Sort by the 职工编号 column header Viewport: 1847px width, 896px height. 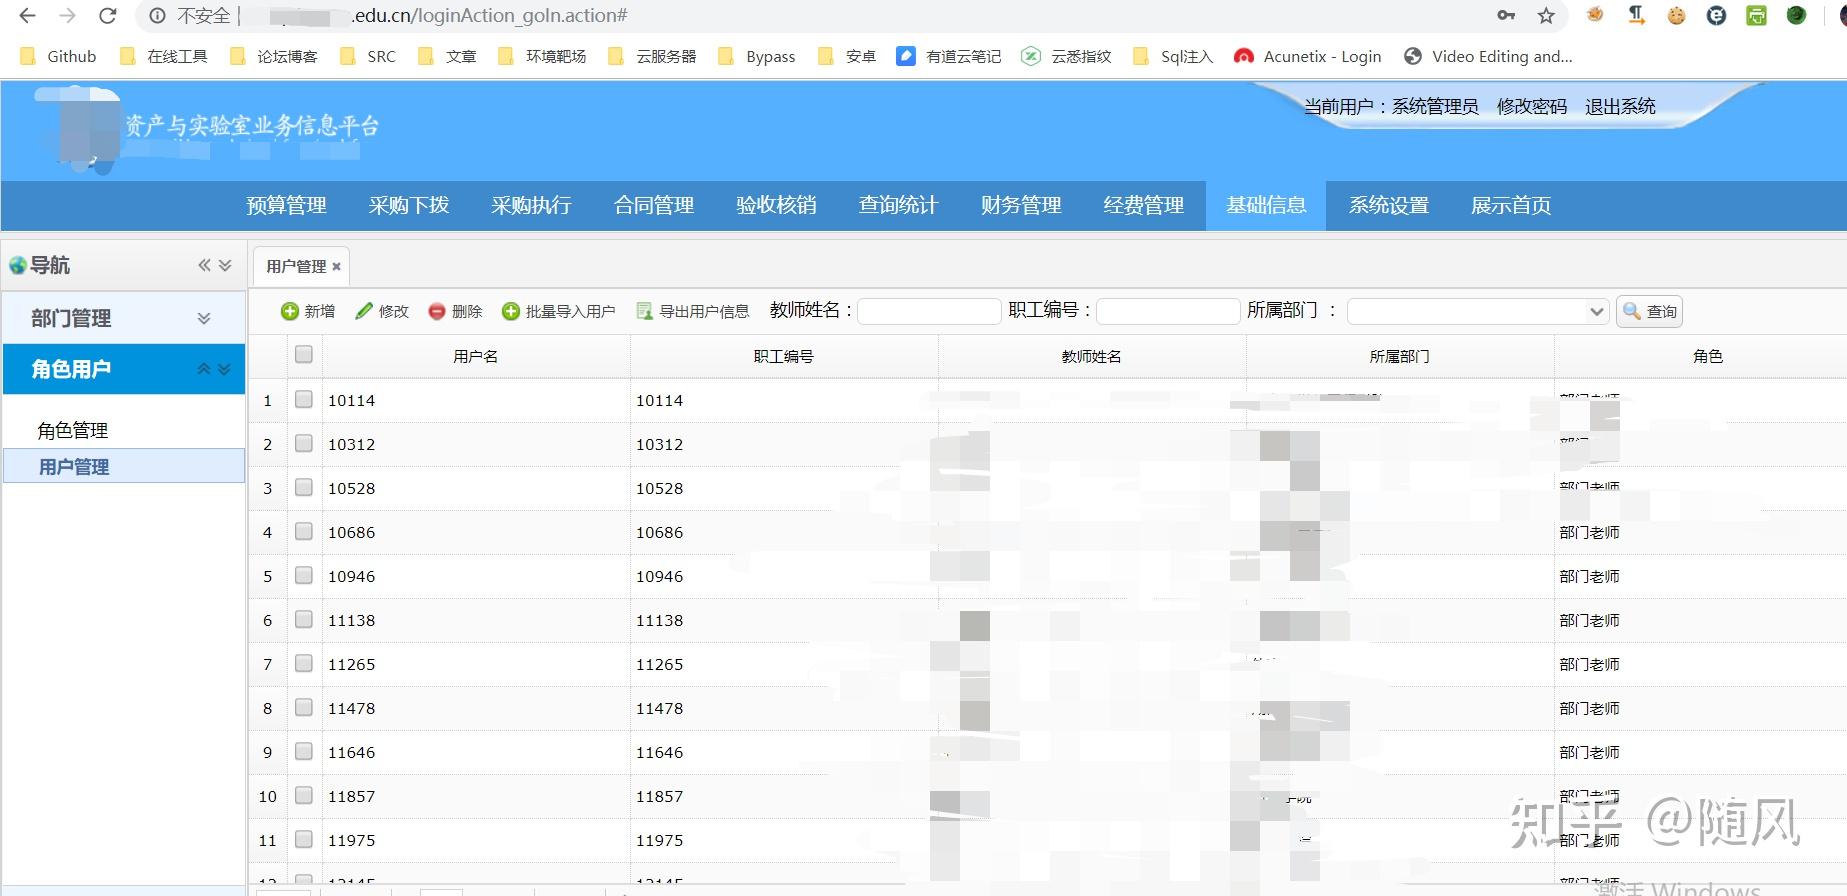click(784, 356)
